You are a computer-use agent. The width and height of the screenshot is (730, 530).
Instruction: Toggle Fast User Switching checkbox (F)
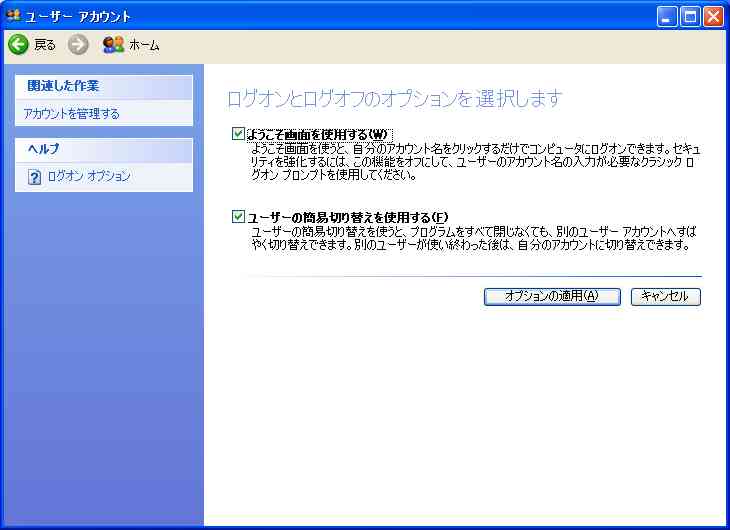click(x=238, y=217)
